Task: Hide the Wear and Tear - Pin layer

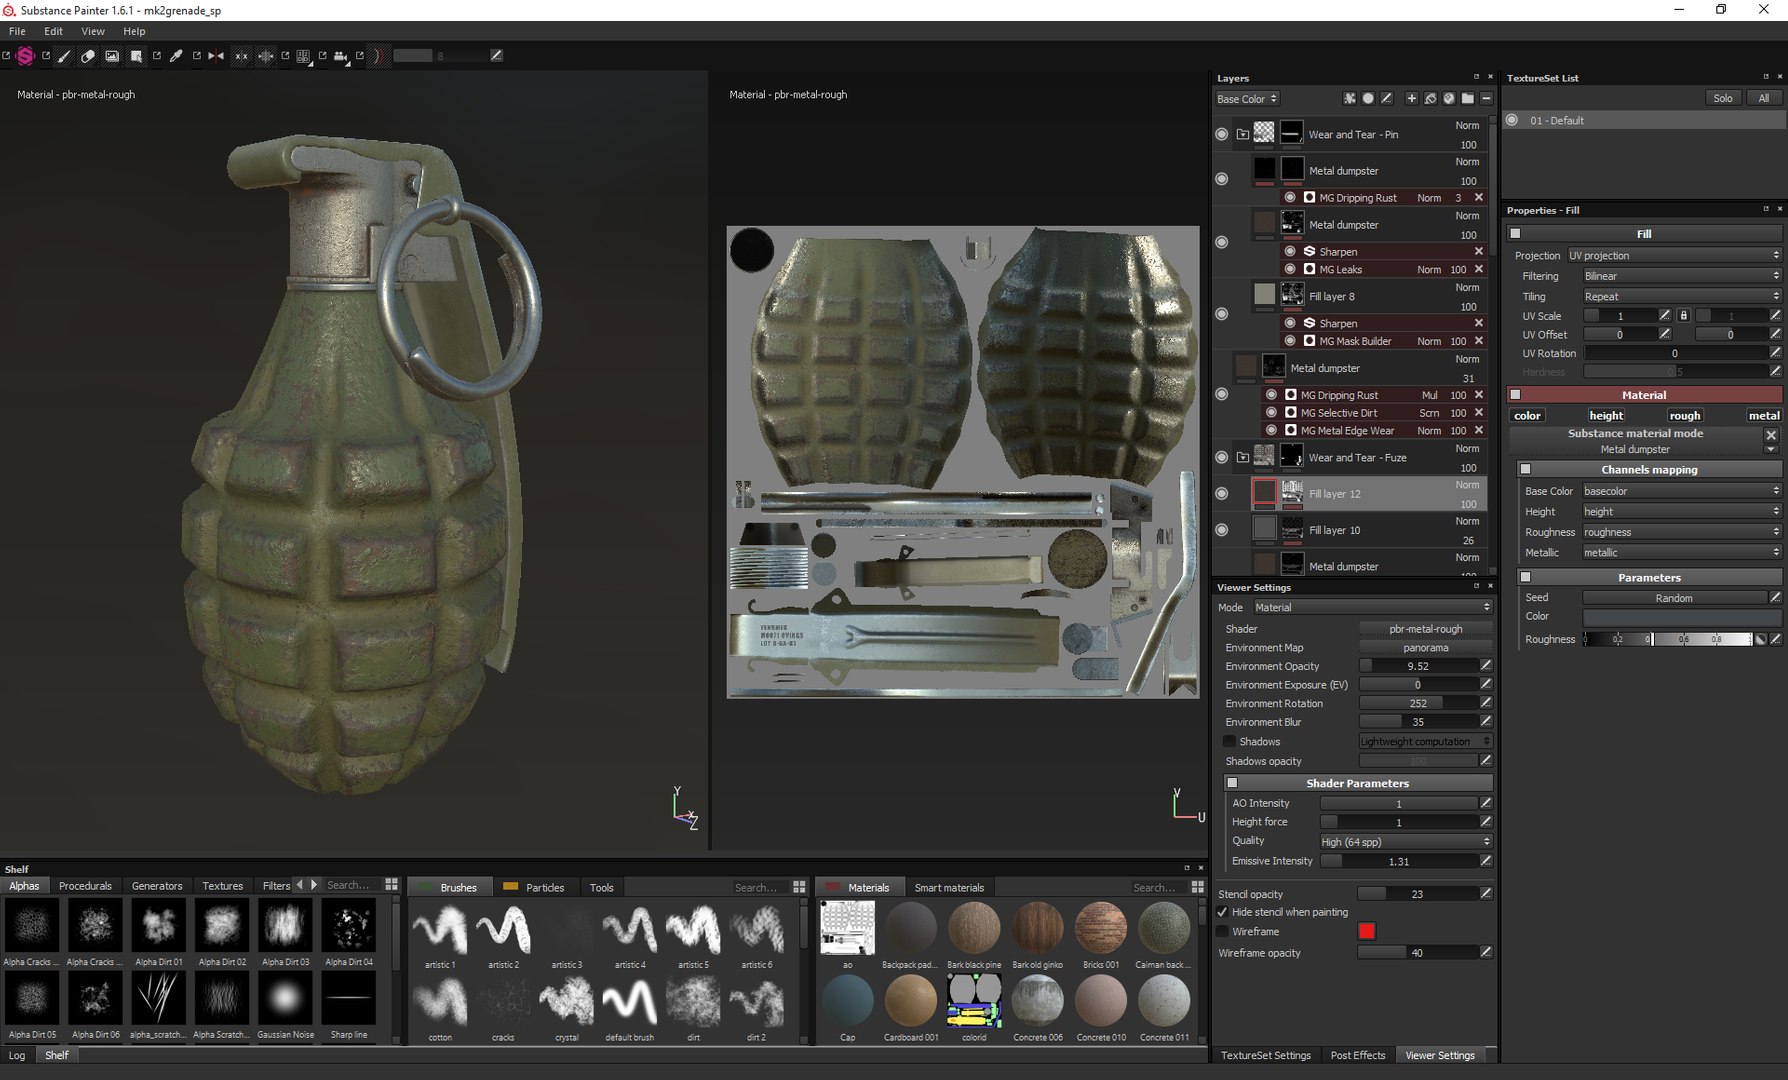Action: tap(1222, 134)
